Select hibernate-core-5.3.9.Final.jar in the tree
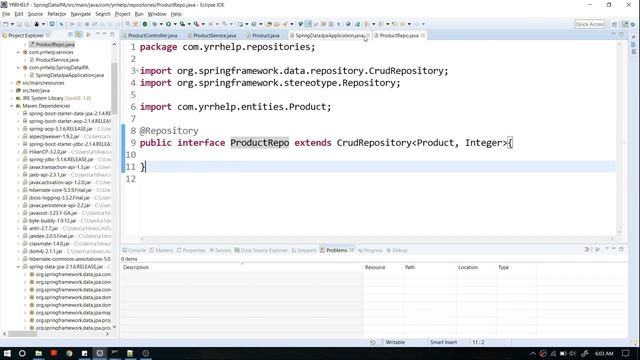 coord(60,190)
